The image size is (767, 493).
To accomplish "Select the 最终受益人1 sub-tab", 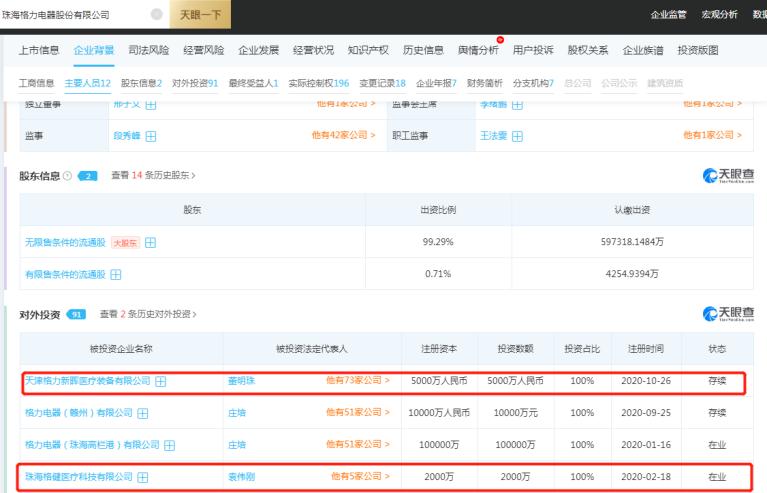I will [253, 83].
